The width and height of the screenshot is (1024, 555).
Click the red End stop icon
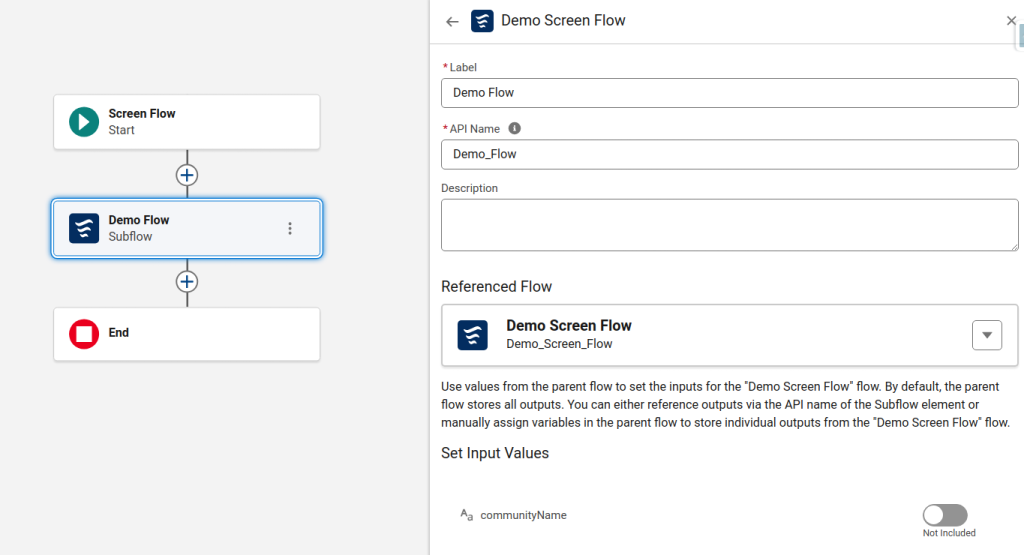click(x=84, y=334)
